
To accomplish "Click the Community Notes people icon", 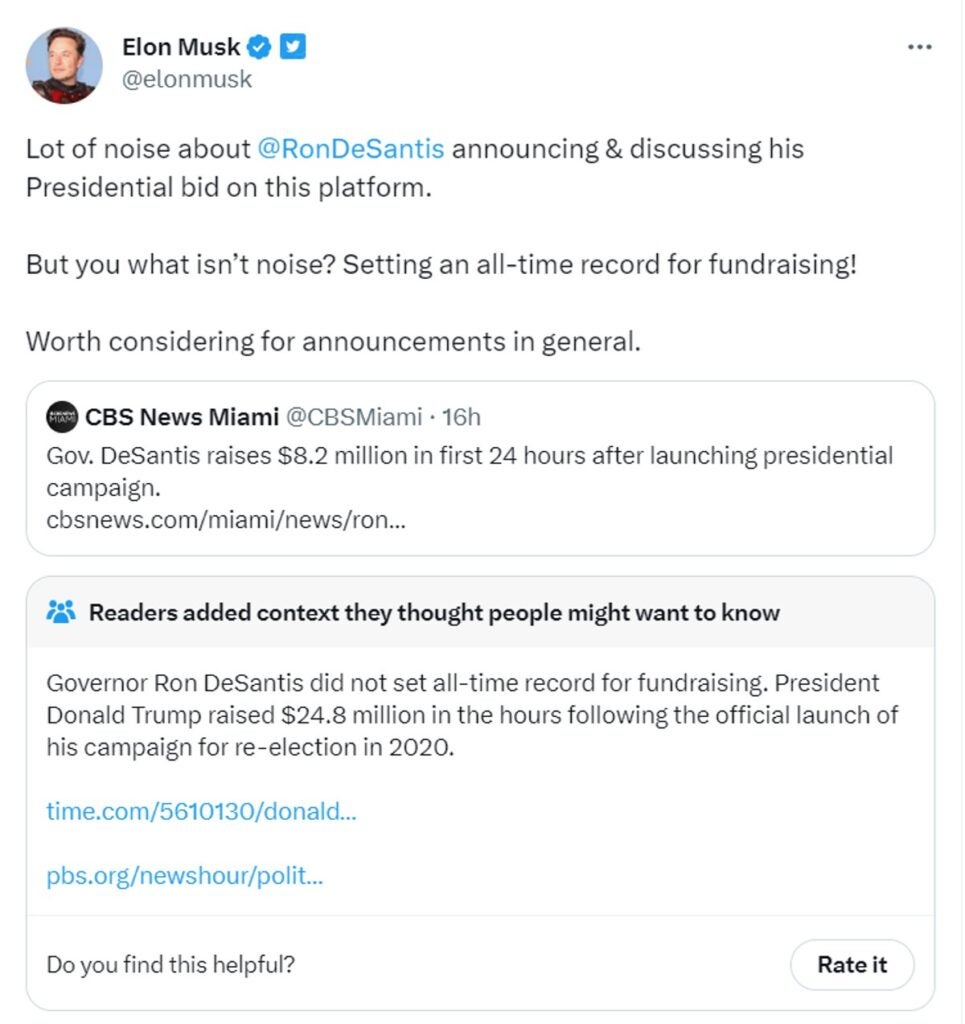I will click(61, 612).
